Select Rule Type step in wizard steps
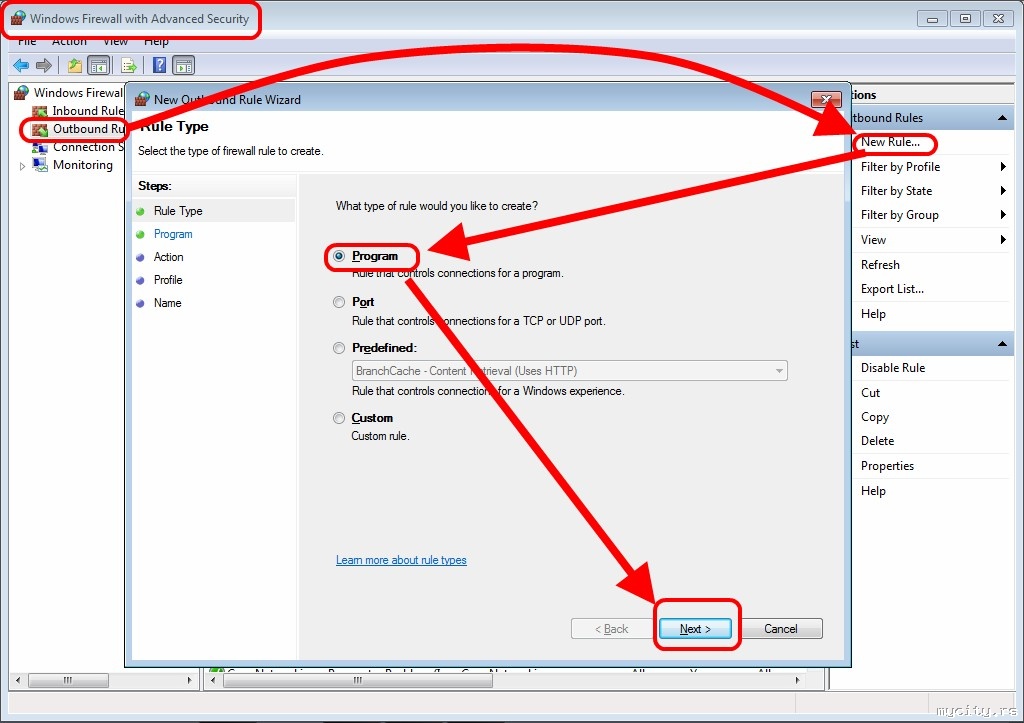Image resolution: width=1024 pixels, height=723 pixels. (x=178, y=211)
